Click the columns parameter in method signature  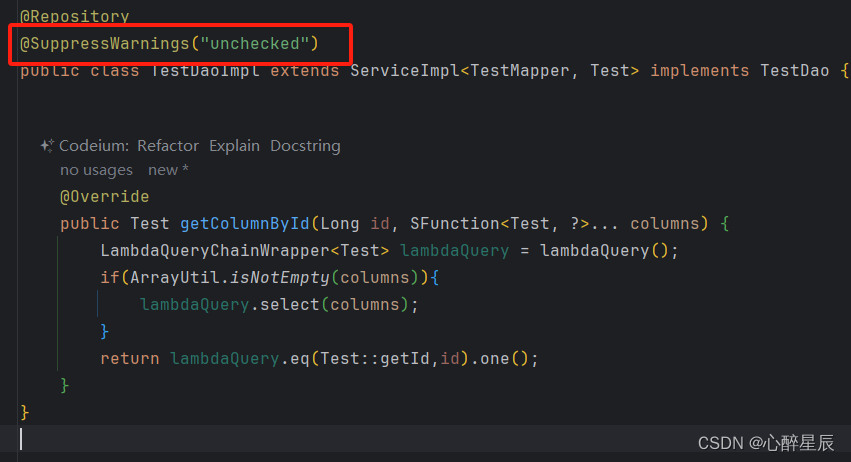(665, 224)
